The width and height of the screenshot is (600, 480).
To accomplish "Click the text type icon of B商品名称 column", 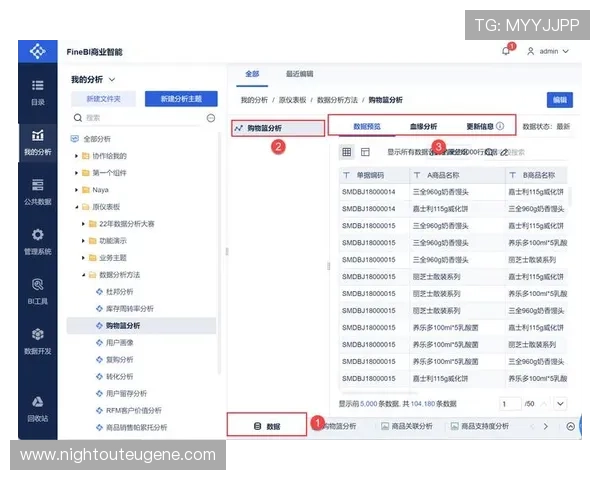I will (512, 175).
